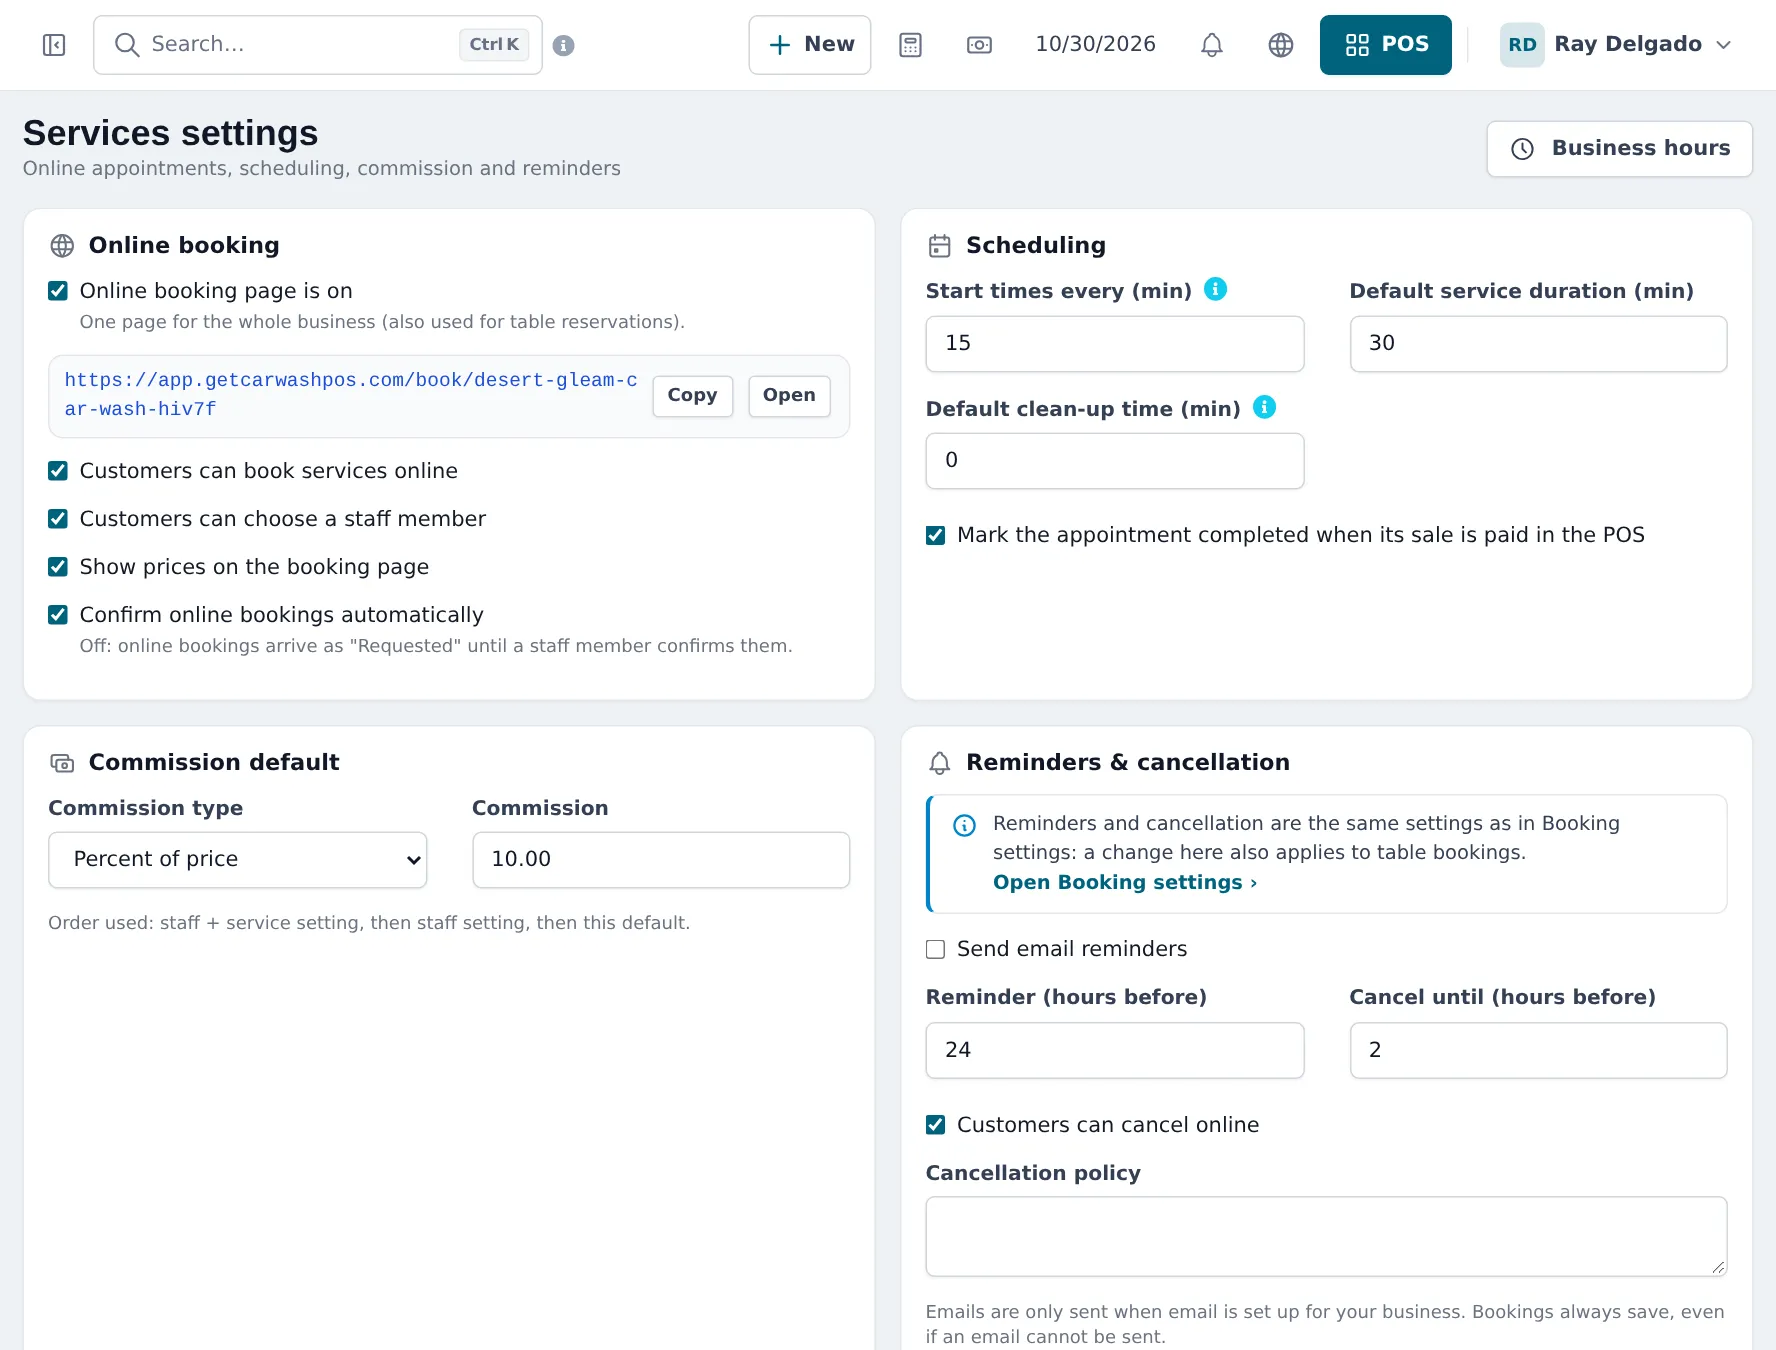The image size is (1776, 1350).
Task: Uncheck Show prices on the booking page
Action: (x=58, y=567)
